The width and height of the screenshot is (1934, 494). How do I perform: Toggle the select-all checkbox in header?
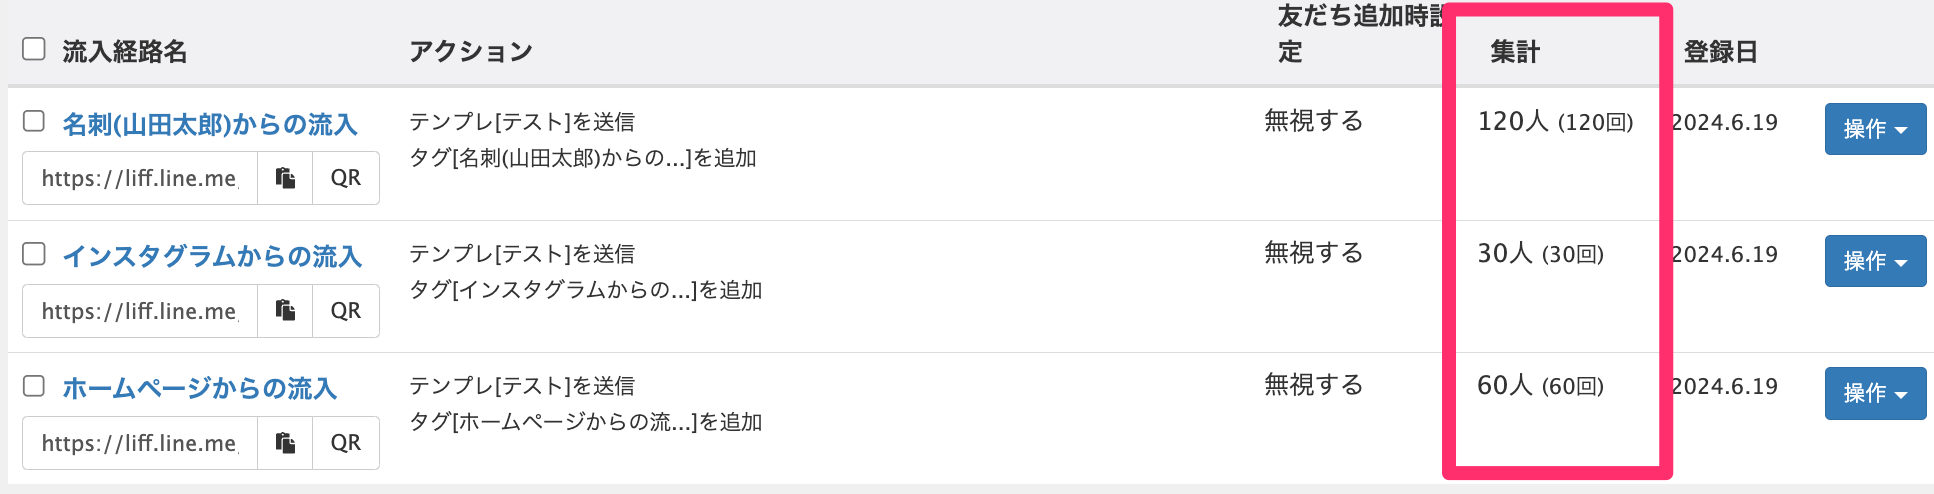click(x=34, y=49)
